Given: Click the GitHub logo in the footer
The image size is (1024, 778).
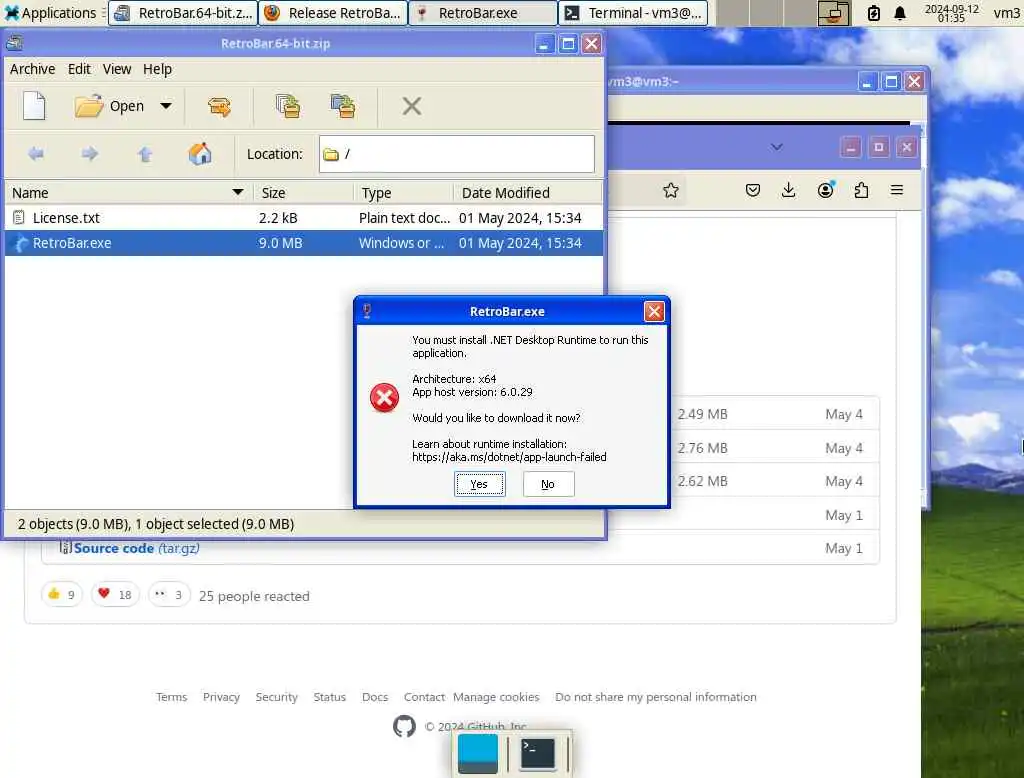Looking at the screenshot, I should click(x=404, y=726).
